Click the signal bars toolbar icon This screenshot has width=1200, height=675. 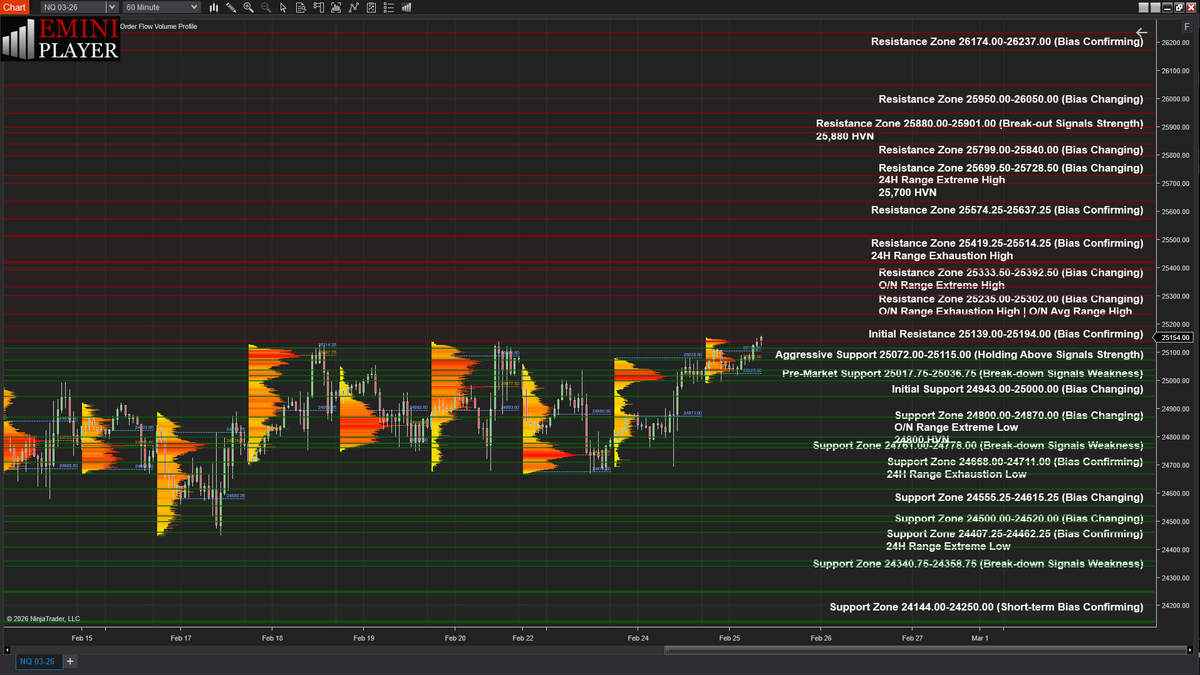click(406, 7)
